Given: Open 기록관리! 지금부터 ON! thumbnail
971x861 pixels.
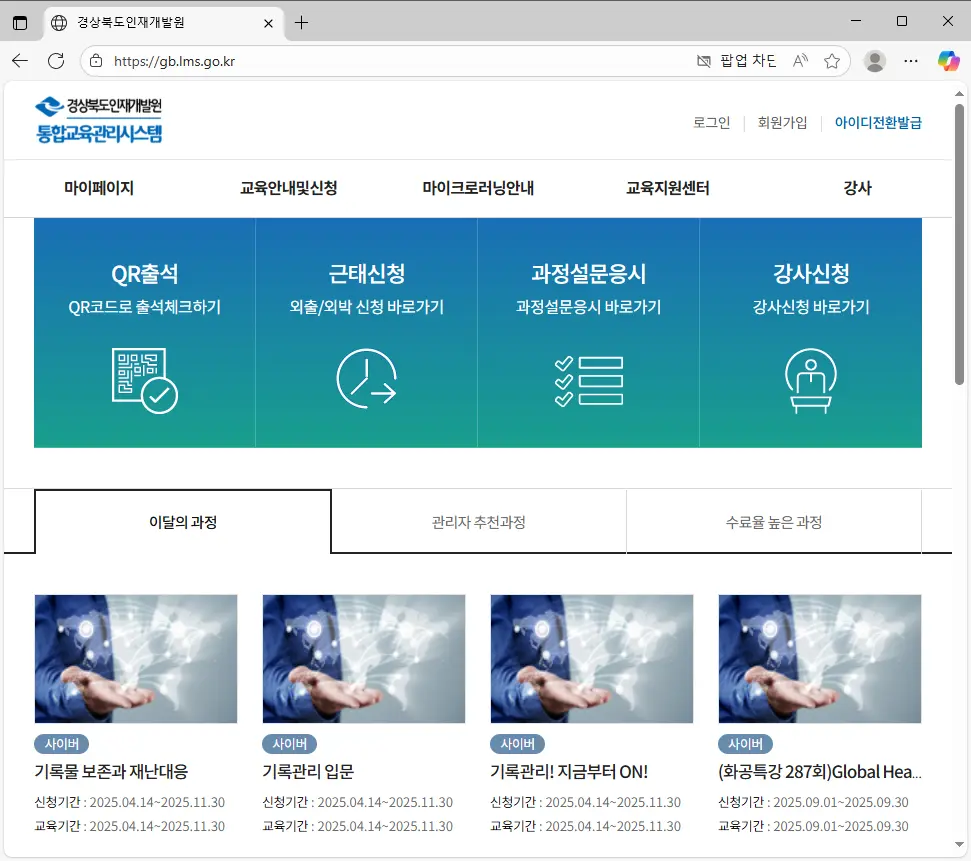Looking at the screenshot, I should pyautogui.click(x=591, y=659).
